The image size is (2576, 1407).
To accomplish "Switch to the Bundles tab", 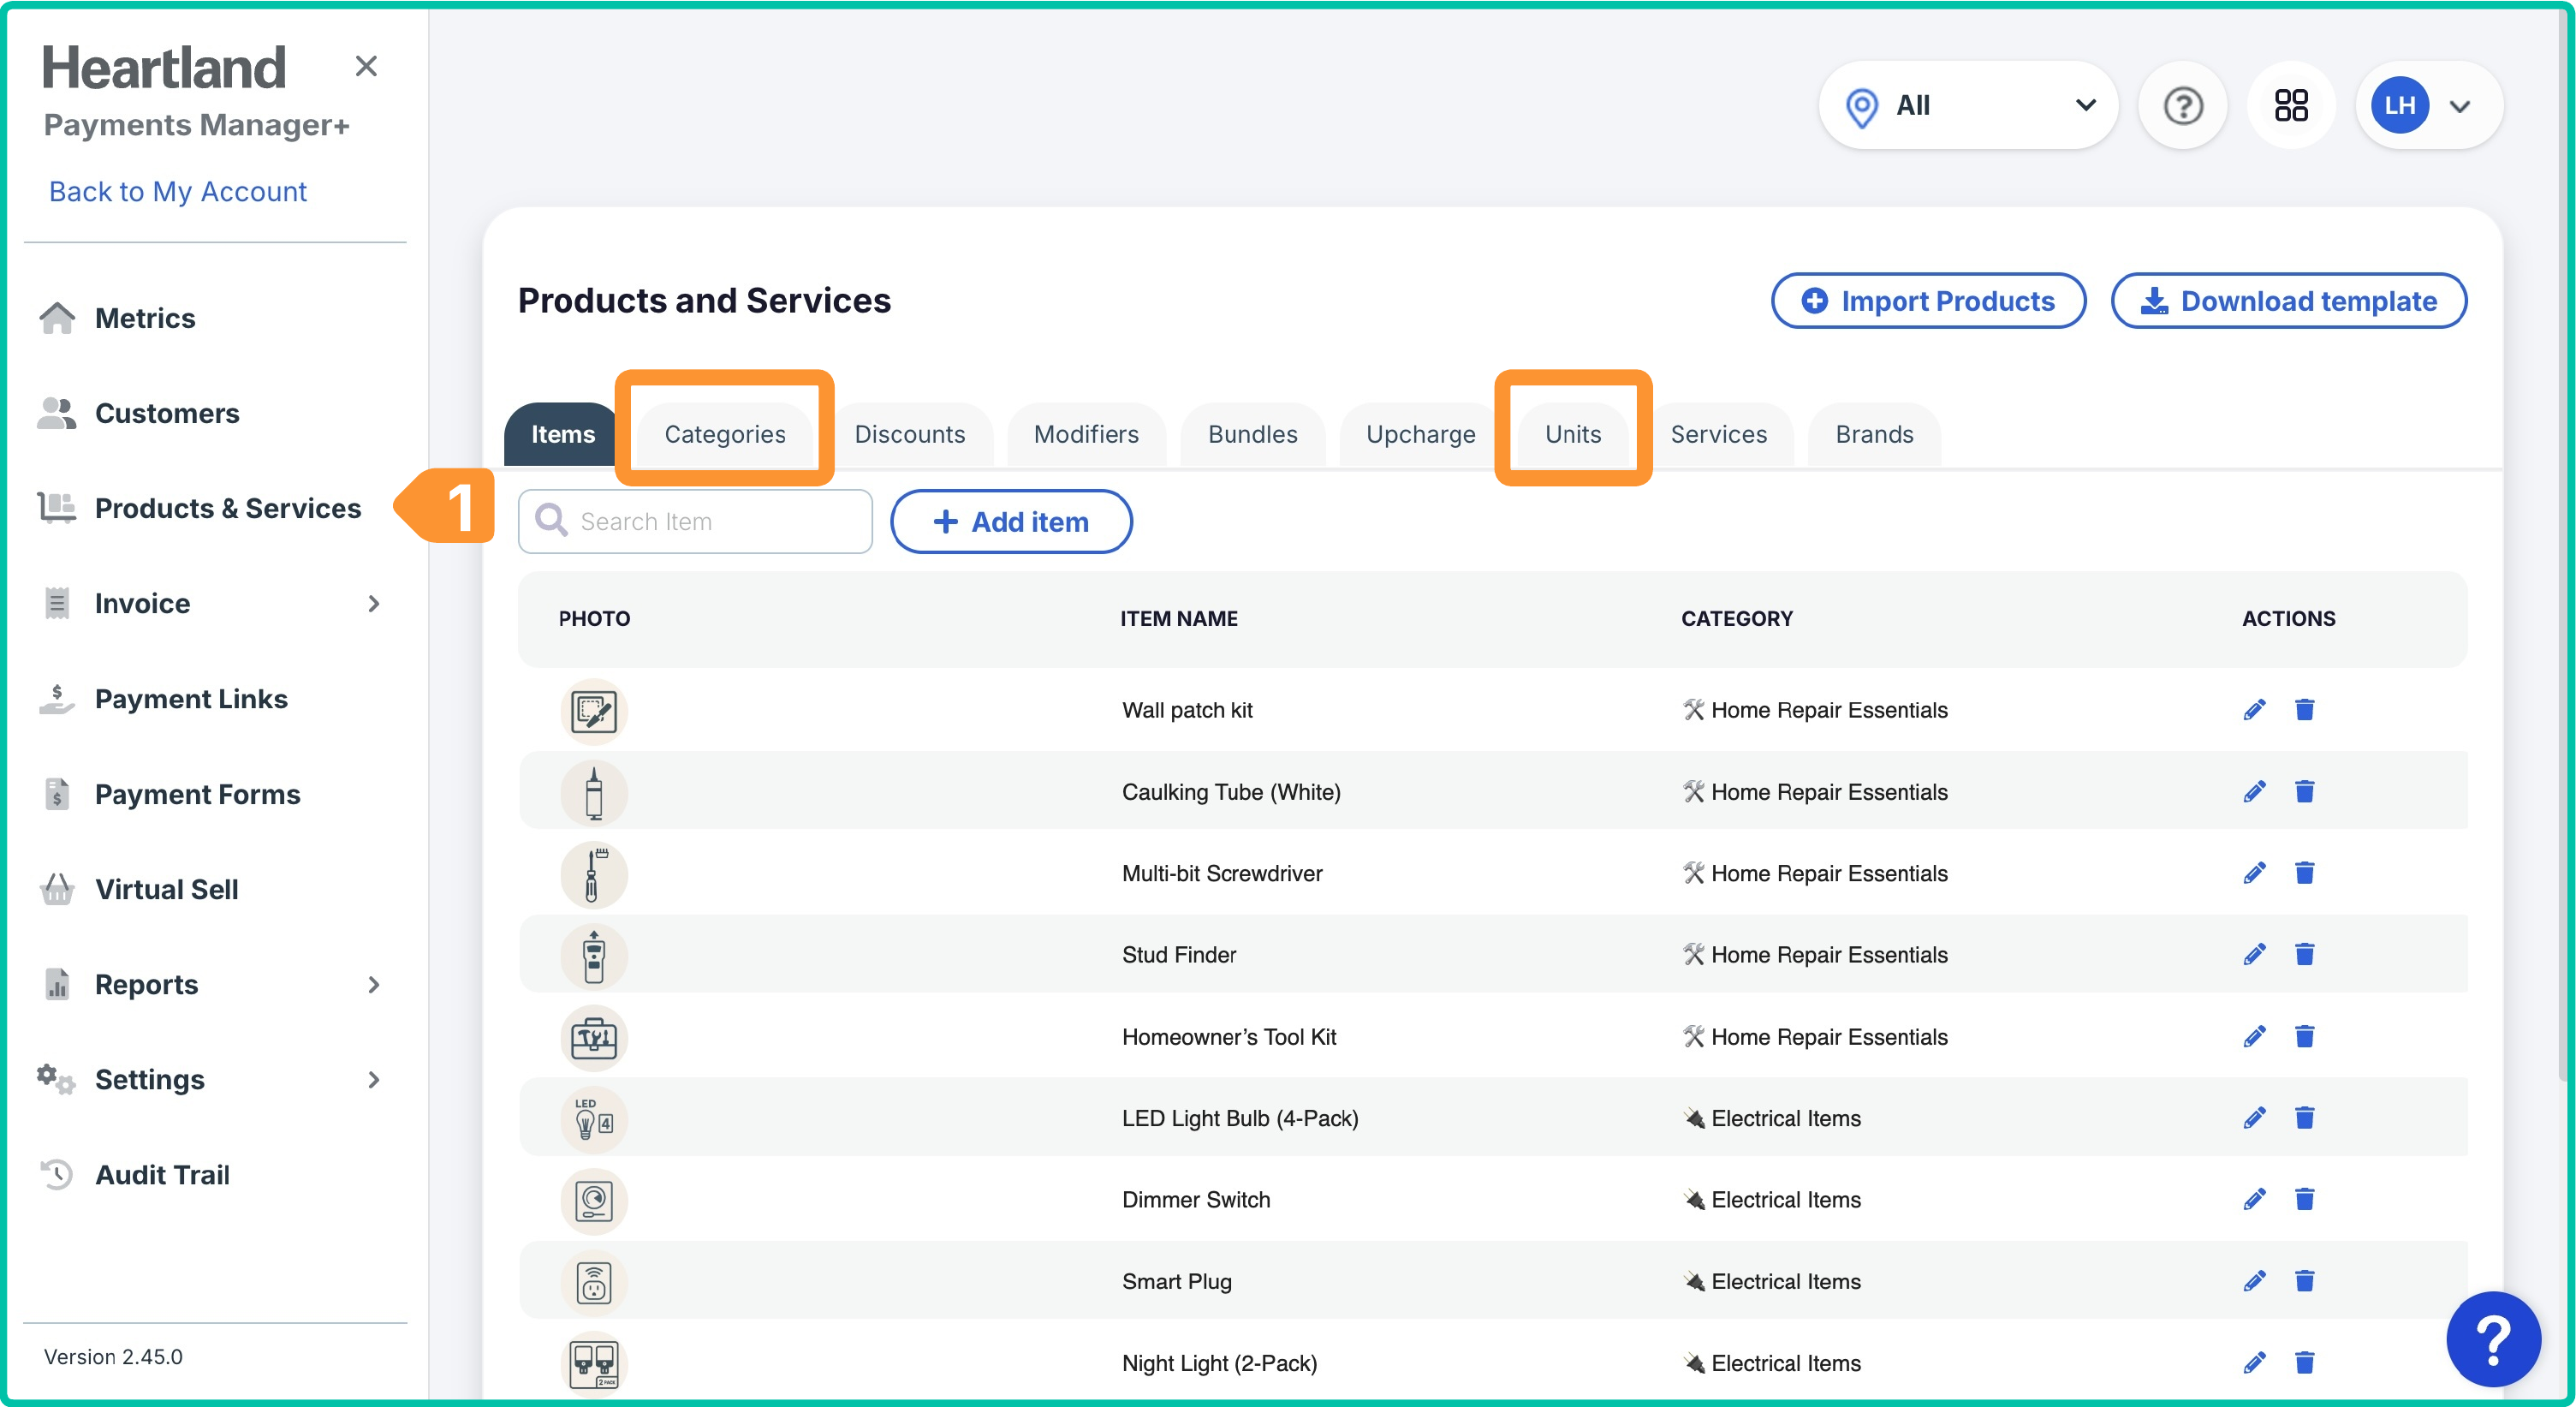I will tap(1252, 435).
